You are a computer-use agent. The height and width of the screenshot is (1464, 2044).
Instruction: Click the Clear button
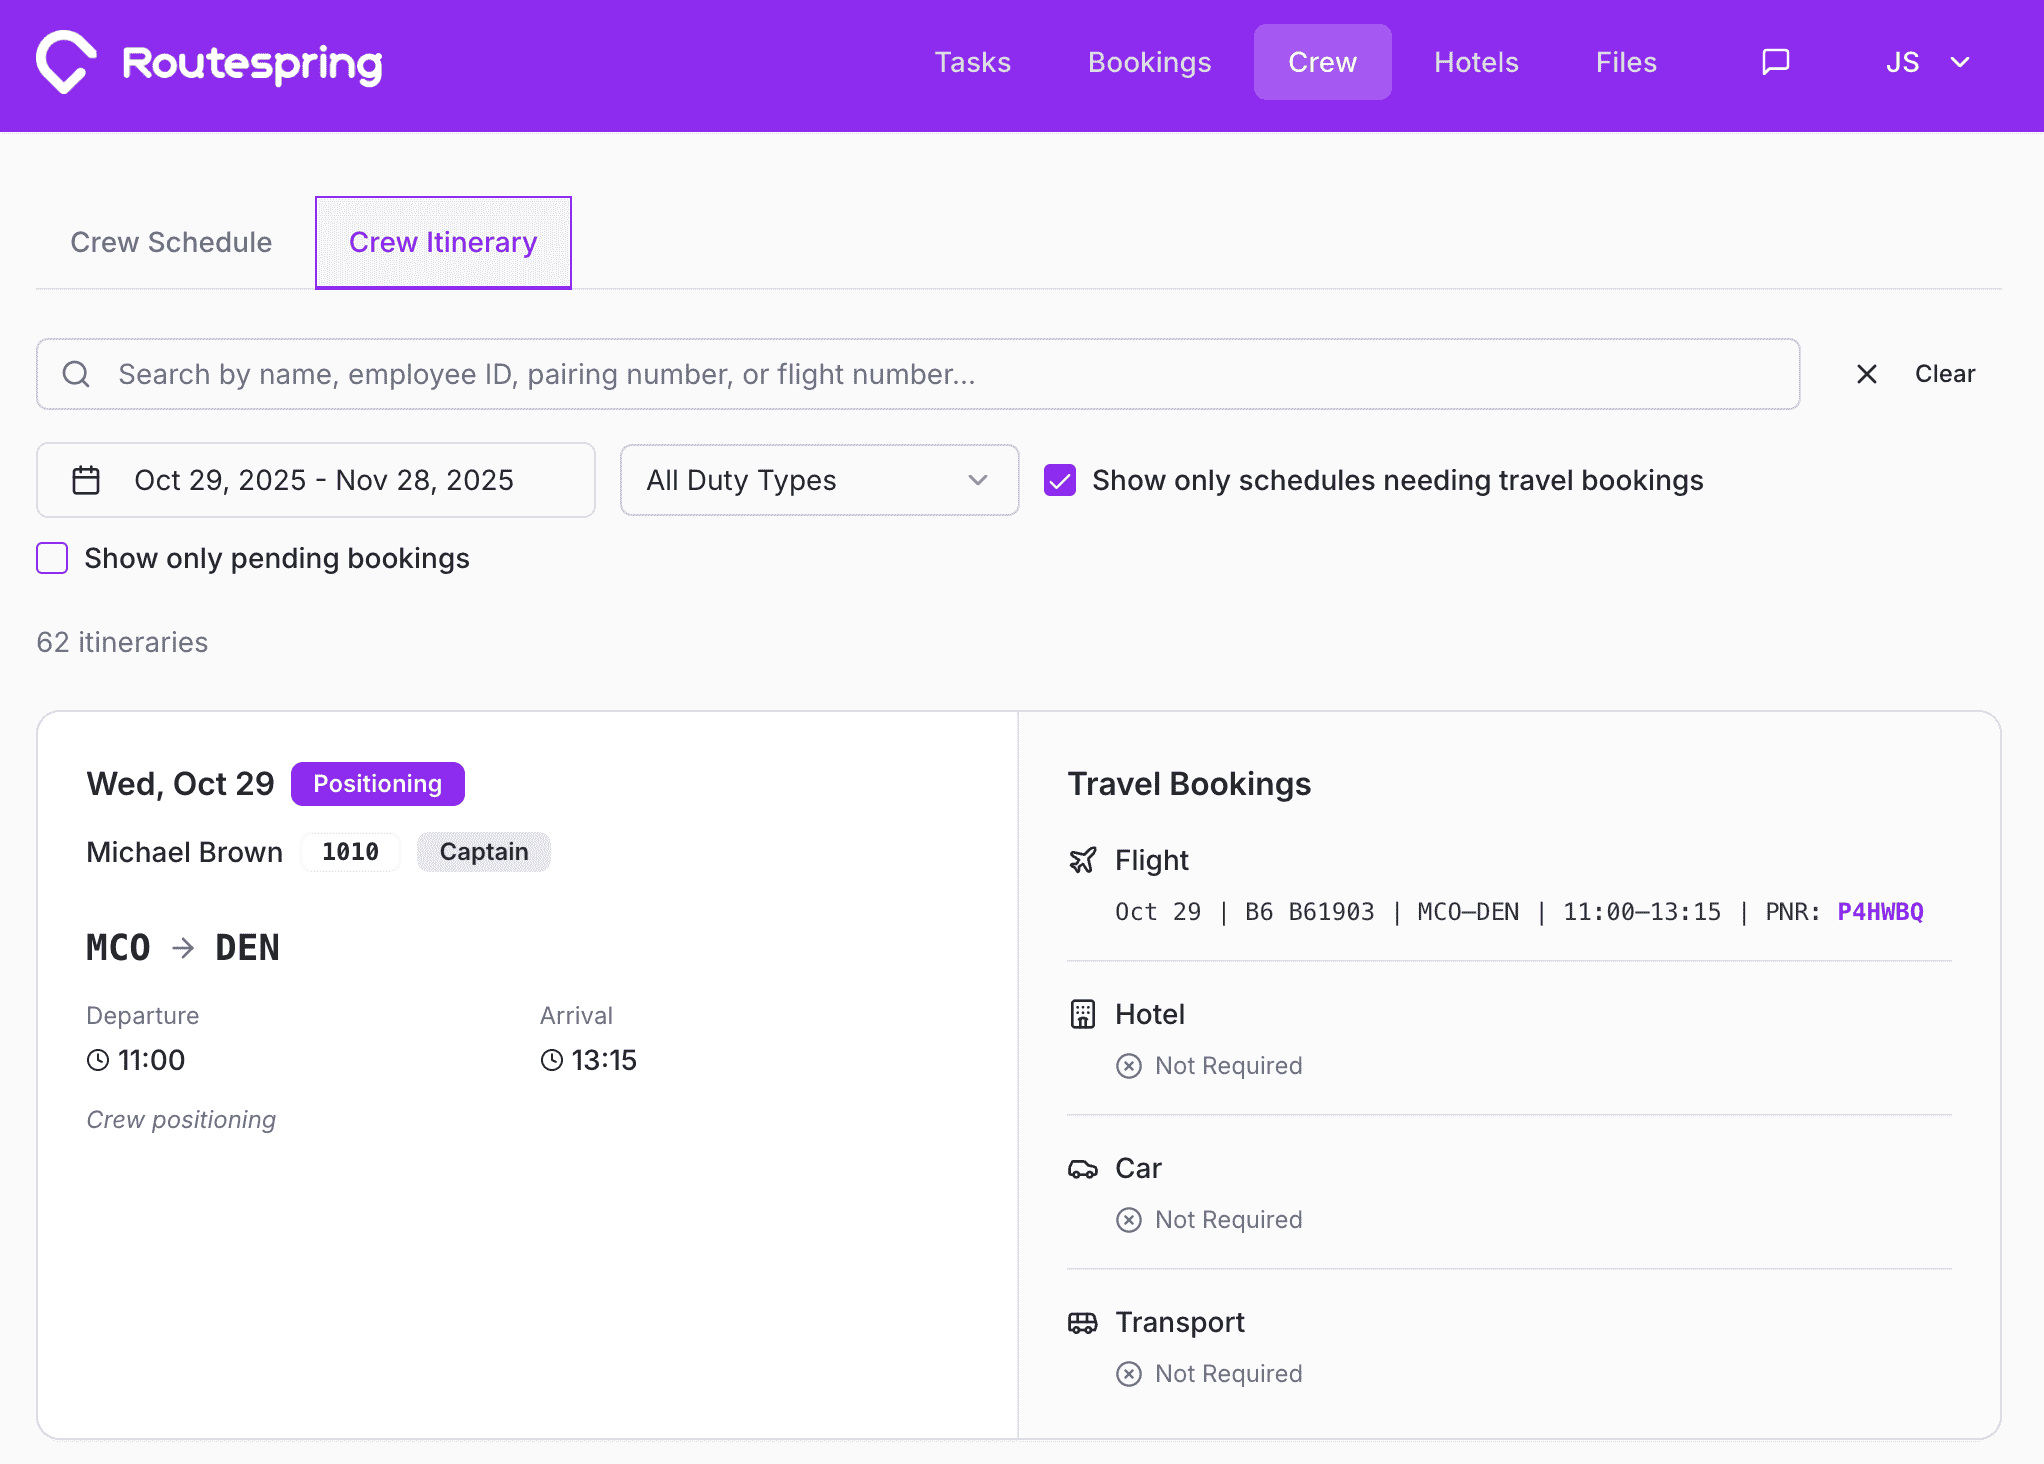click(x=1944, y=373)
